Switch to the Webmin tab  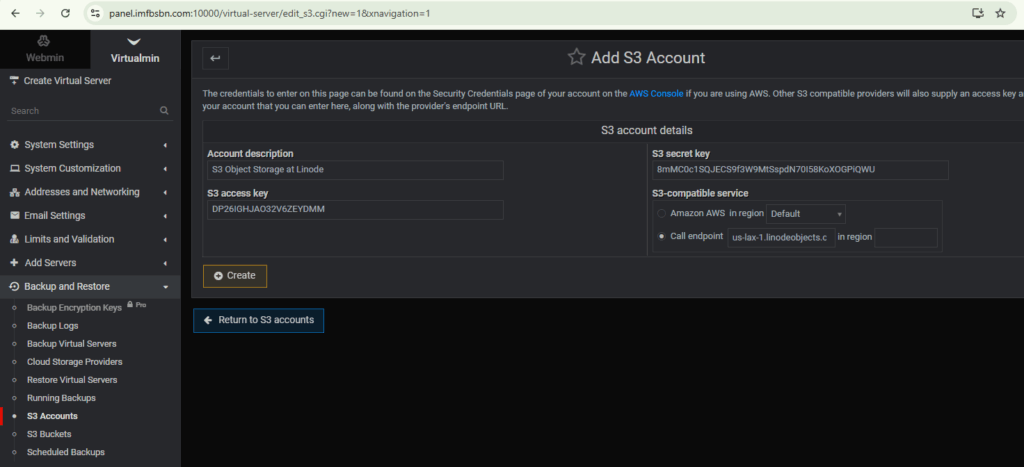pos(44,49)
